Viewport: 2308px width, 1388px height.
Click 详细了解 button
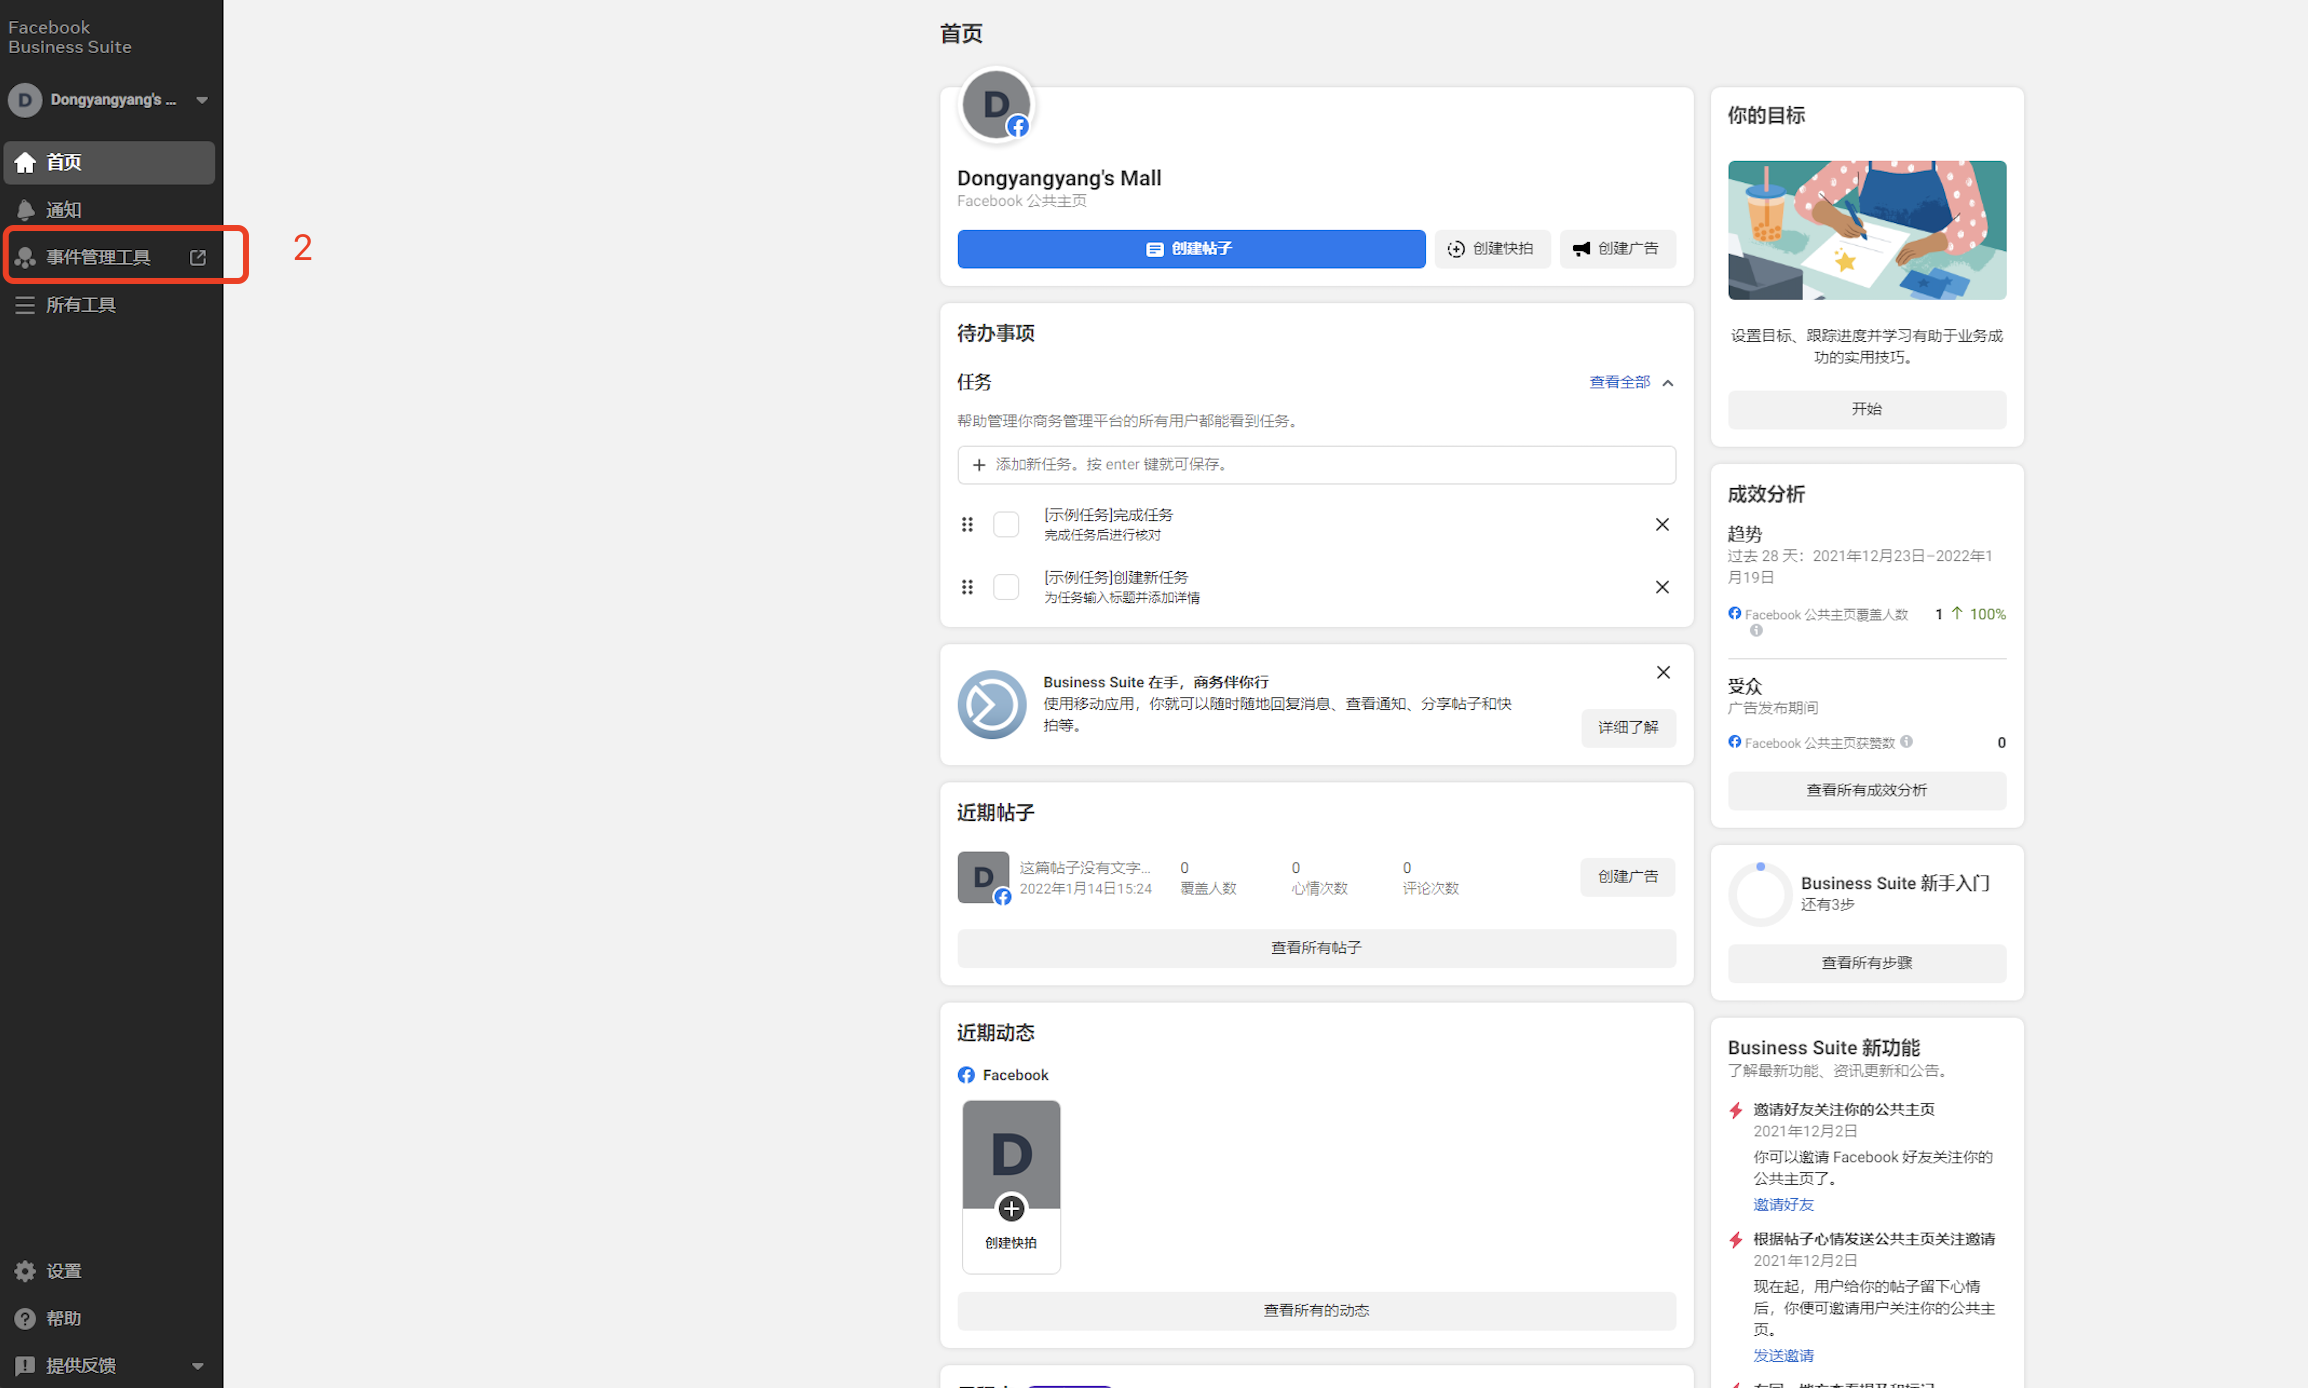[x=1628, y=728]
